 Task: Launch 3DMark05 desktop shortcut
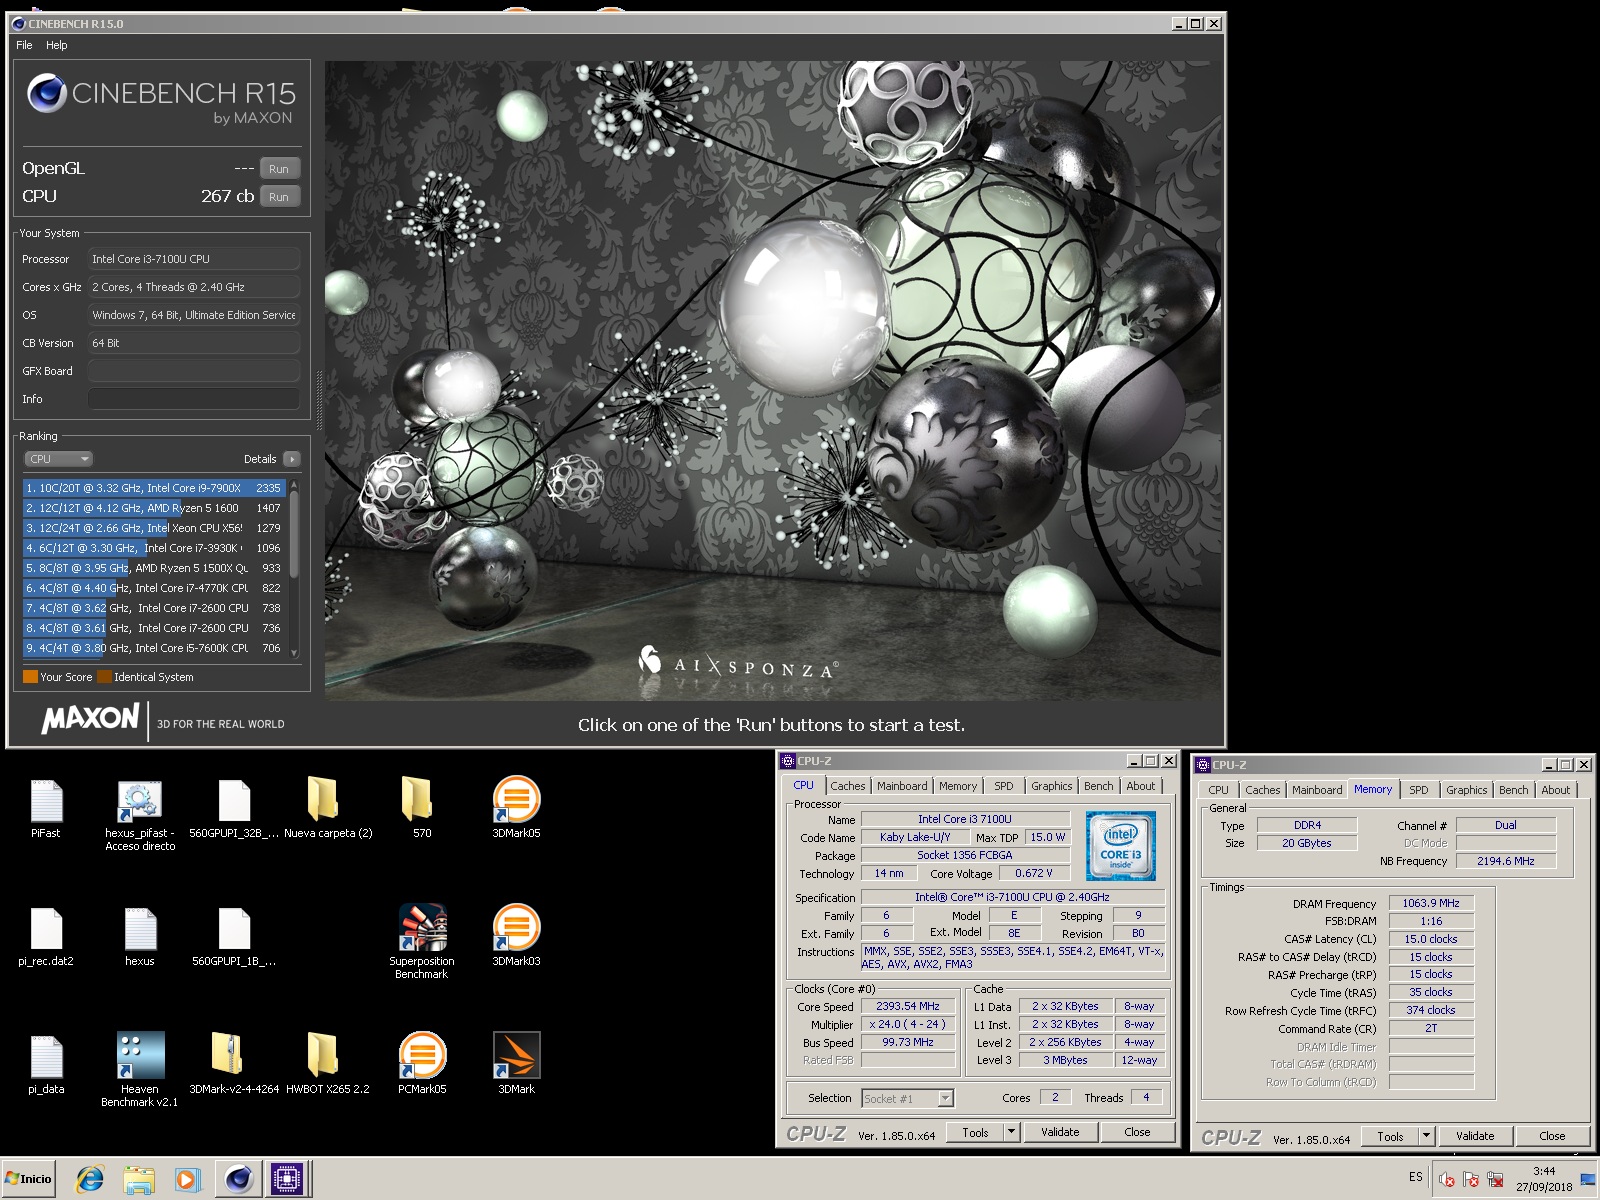[x=516, y=799]
